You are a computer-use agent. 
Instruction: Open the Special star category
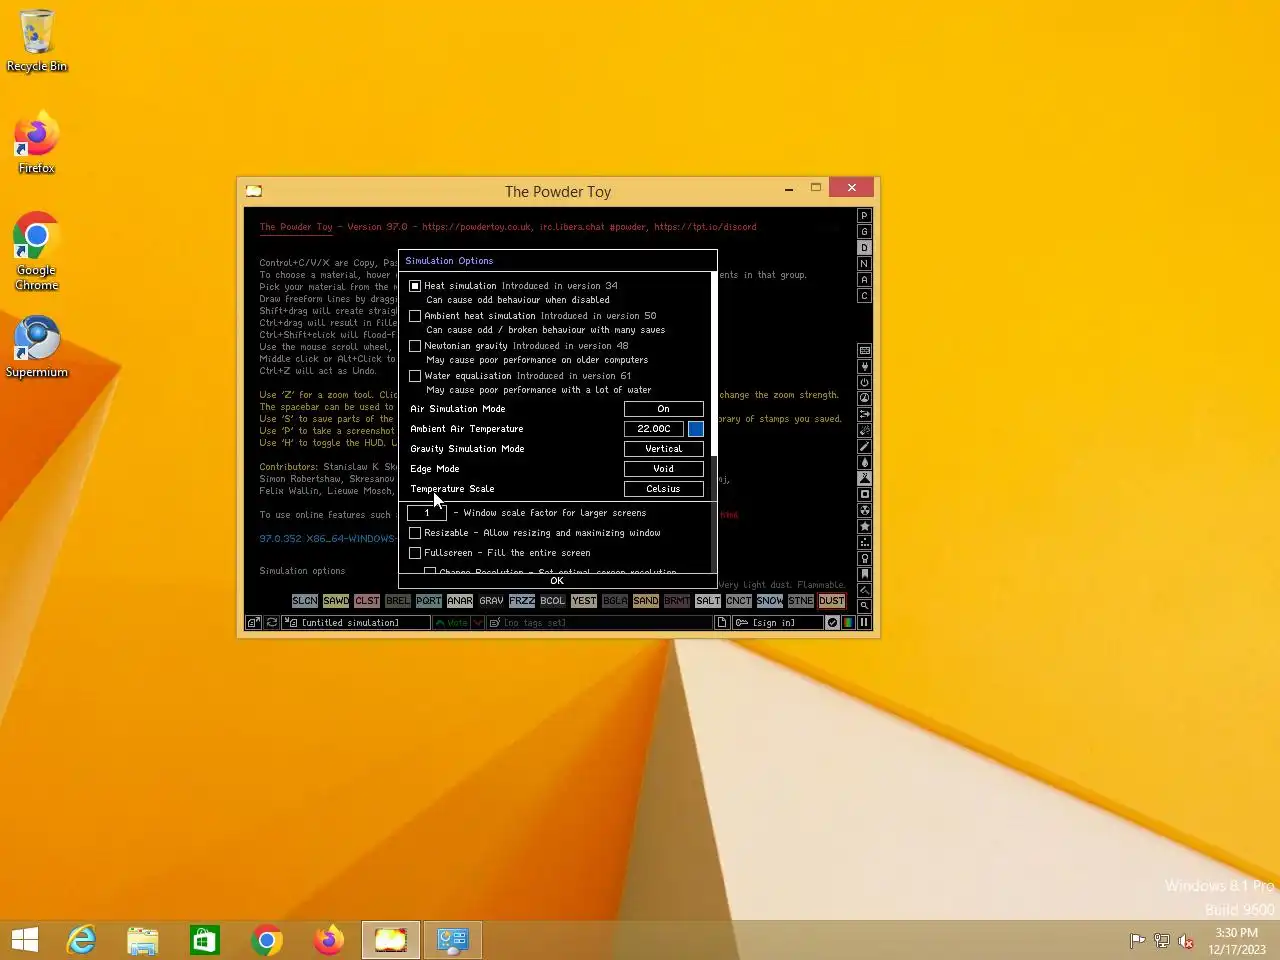click(865, 526)
